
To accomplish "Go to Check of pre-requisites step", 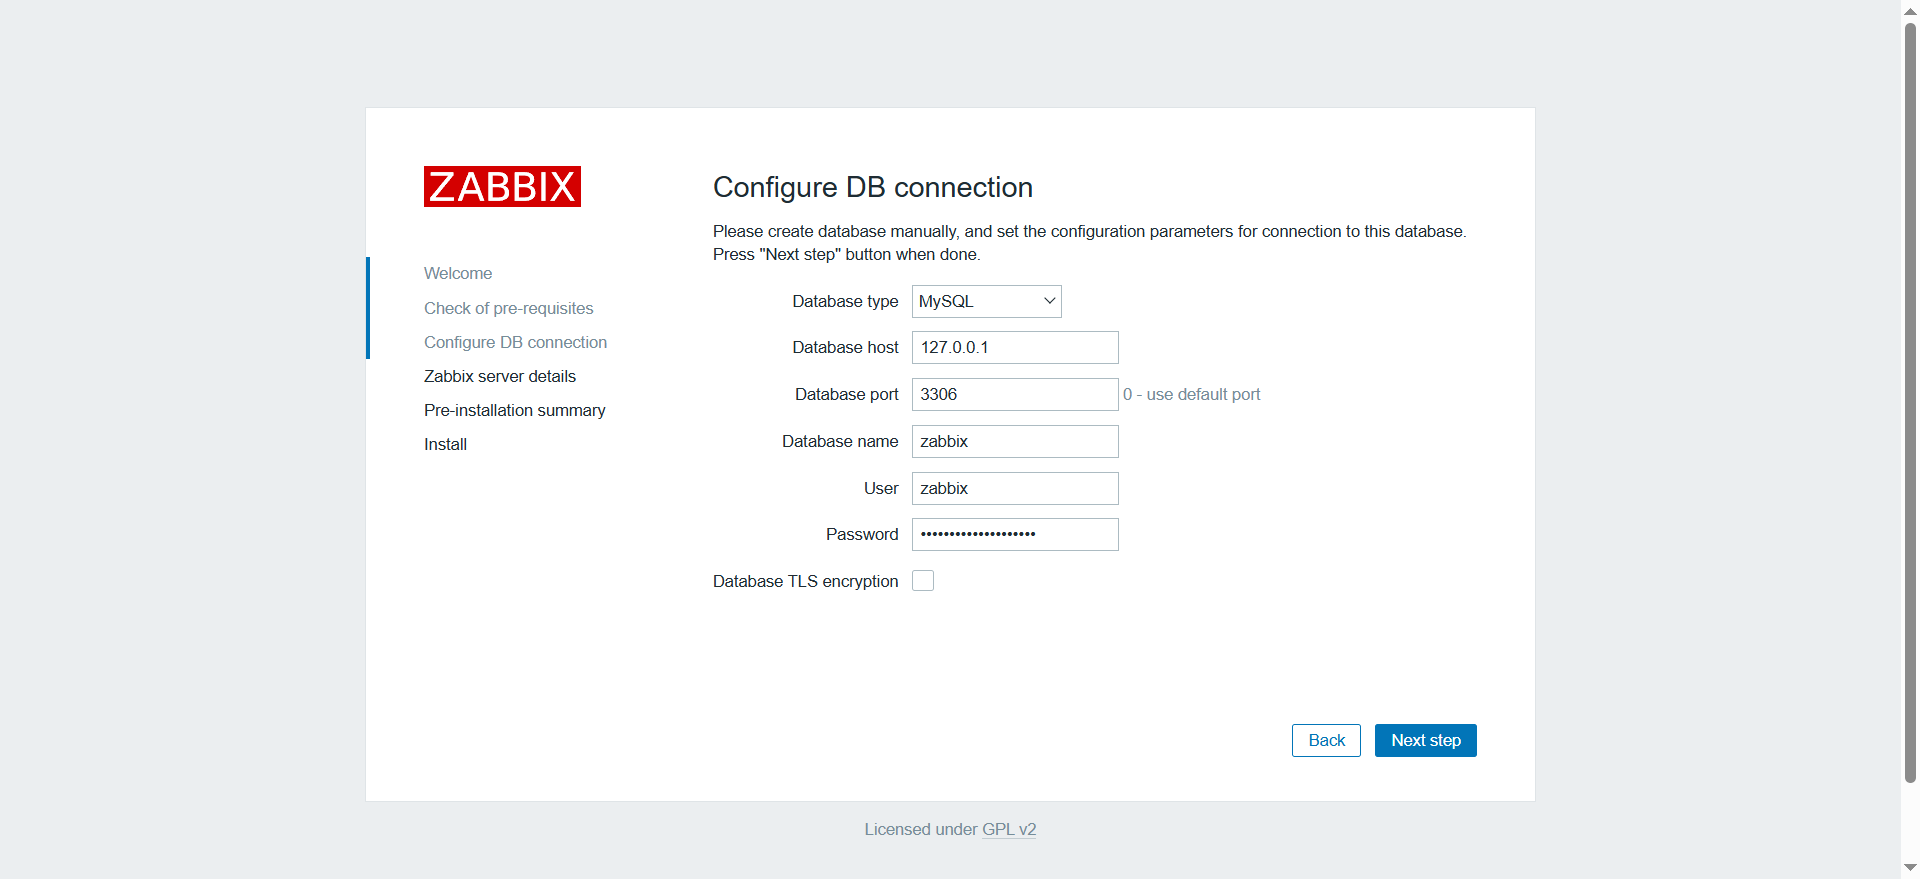I will tap(508, 308).
